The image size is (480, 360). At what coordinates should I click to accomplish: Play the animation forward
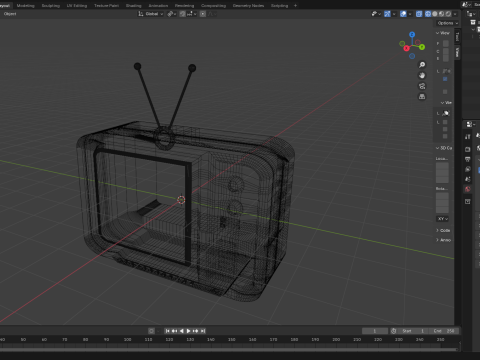tap(188, 331)
